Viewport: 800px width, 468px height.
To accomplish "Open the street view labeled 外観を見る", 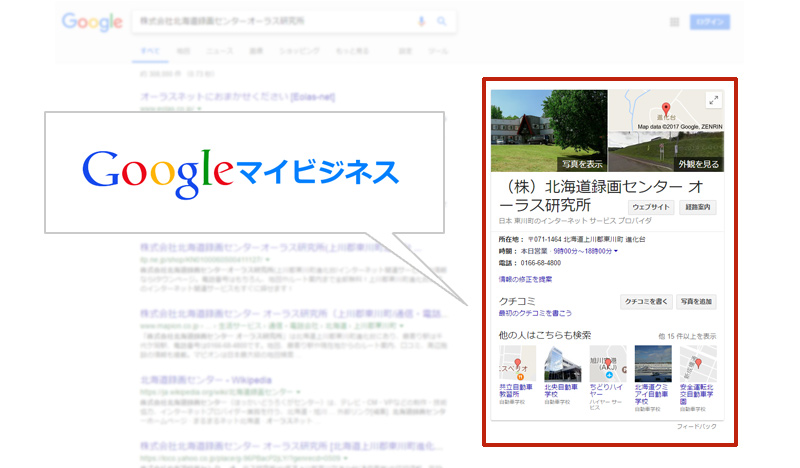I will pos(666,152).
